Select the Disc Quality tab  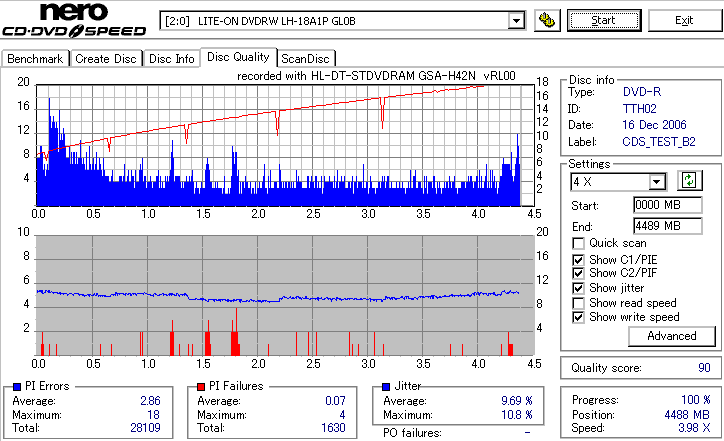[x=238, y=57]
